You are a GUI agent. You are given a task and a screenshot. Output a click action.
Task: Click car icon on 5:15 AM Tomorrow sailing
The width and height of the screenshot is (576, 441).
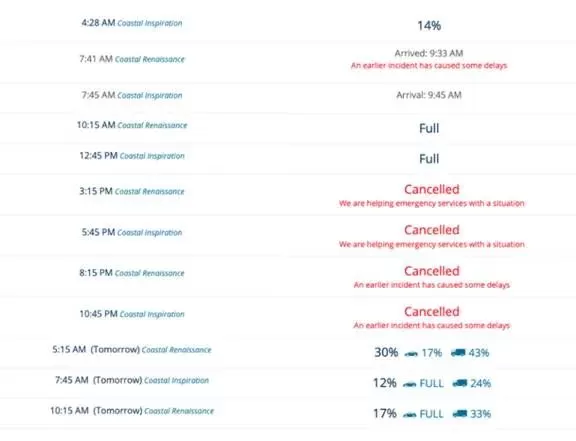(x=411, y=354)
